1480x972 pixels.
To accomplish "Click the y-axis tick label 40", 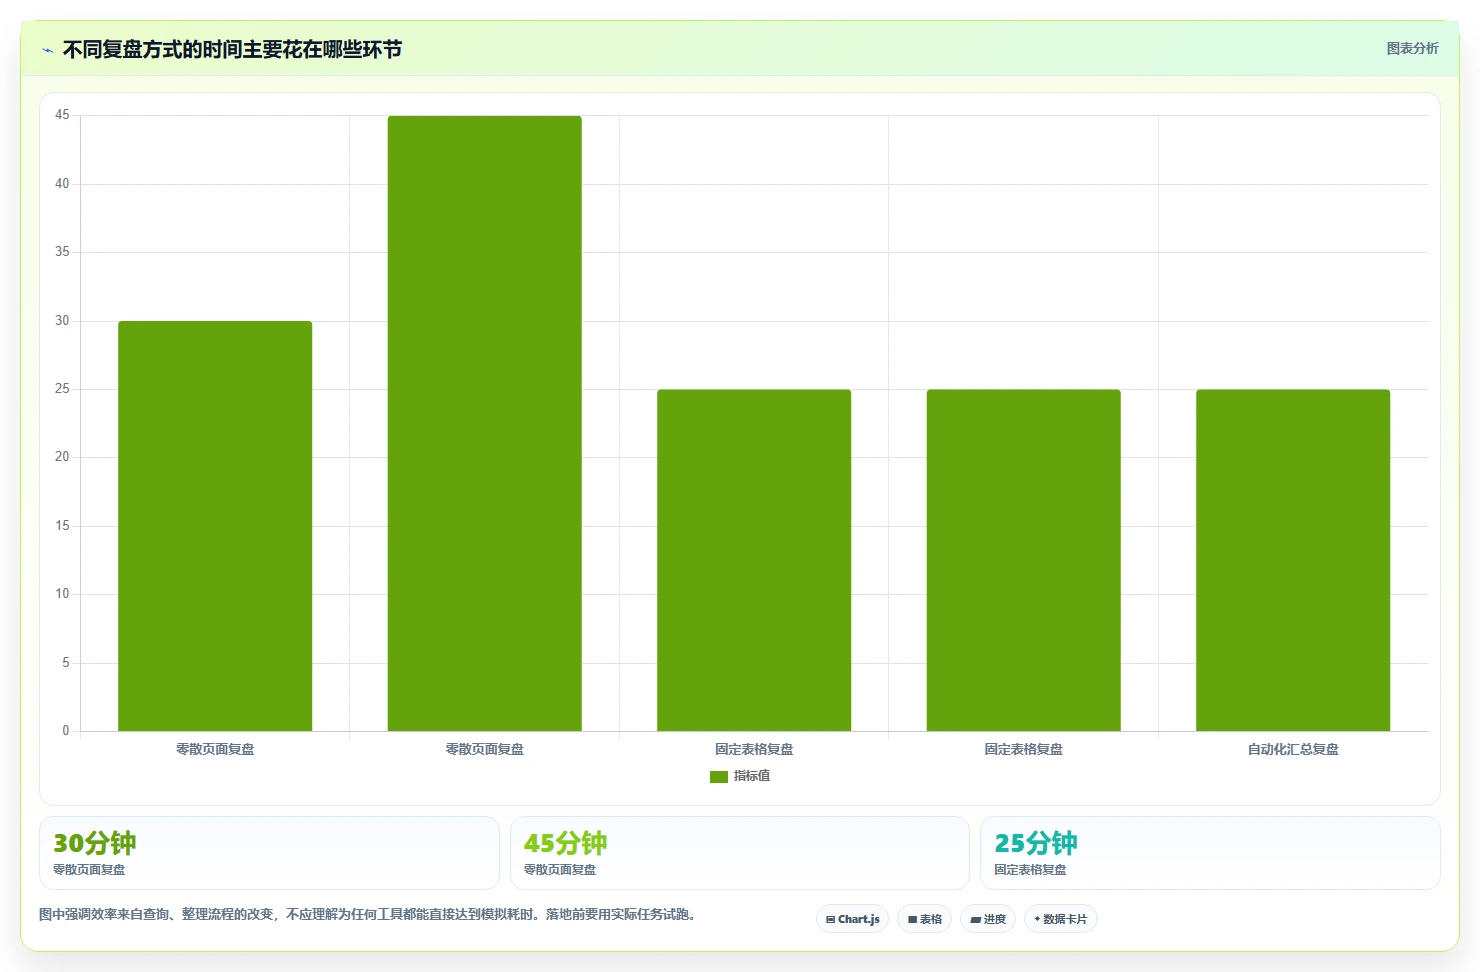I will 62,184.
